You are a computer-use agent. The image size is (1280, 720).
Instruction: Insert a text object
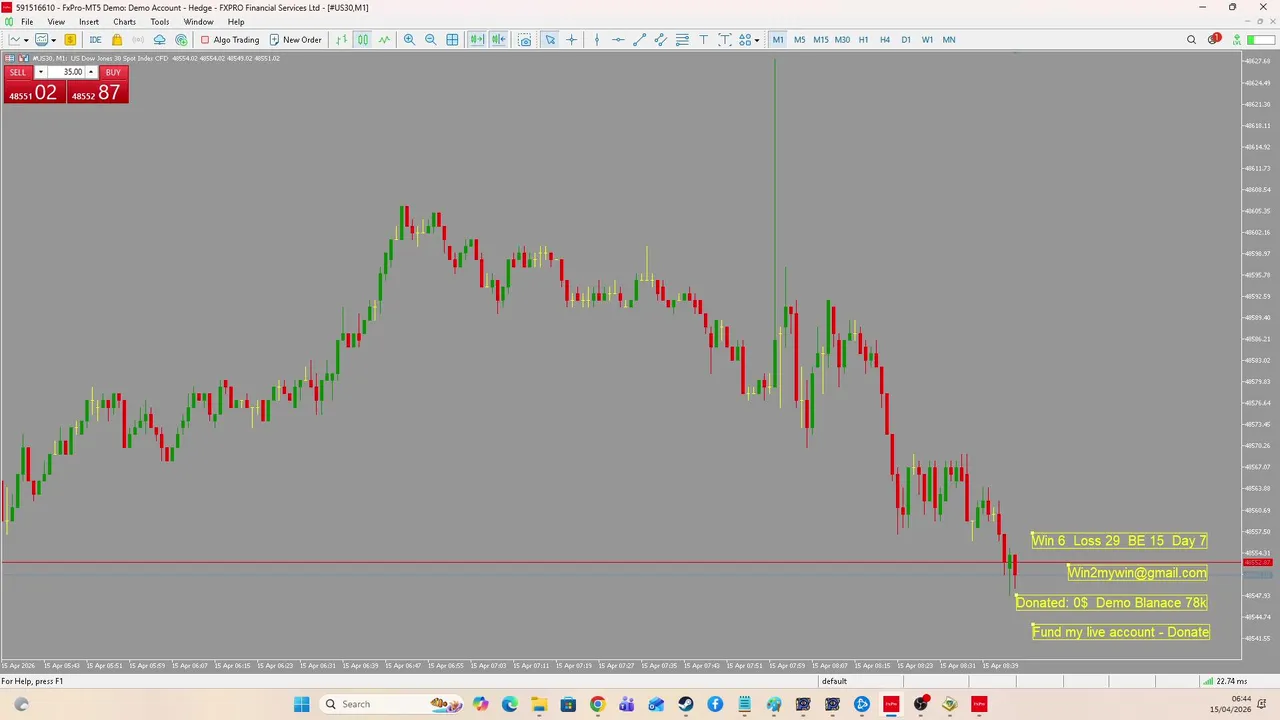(703, 40)
